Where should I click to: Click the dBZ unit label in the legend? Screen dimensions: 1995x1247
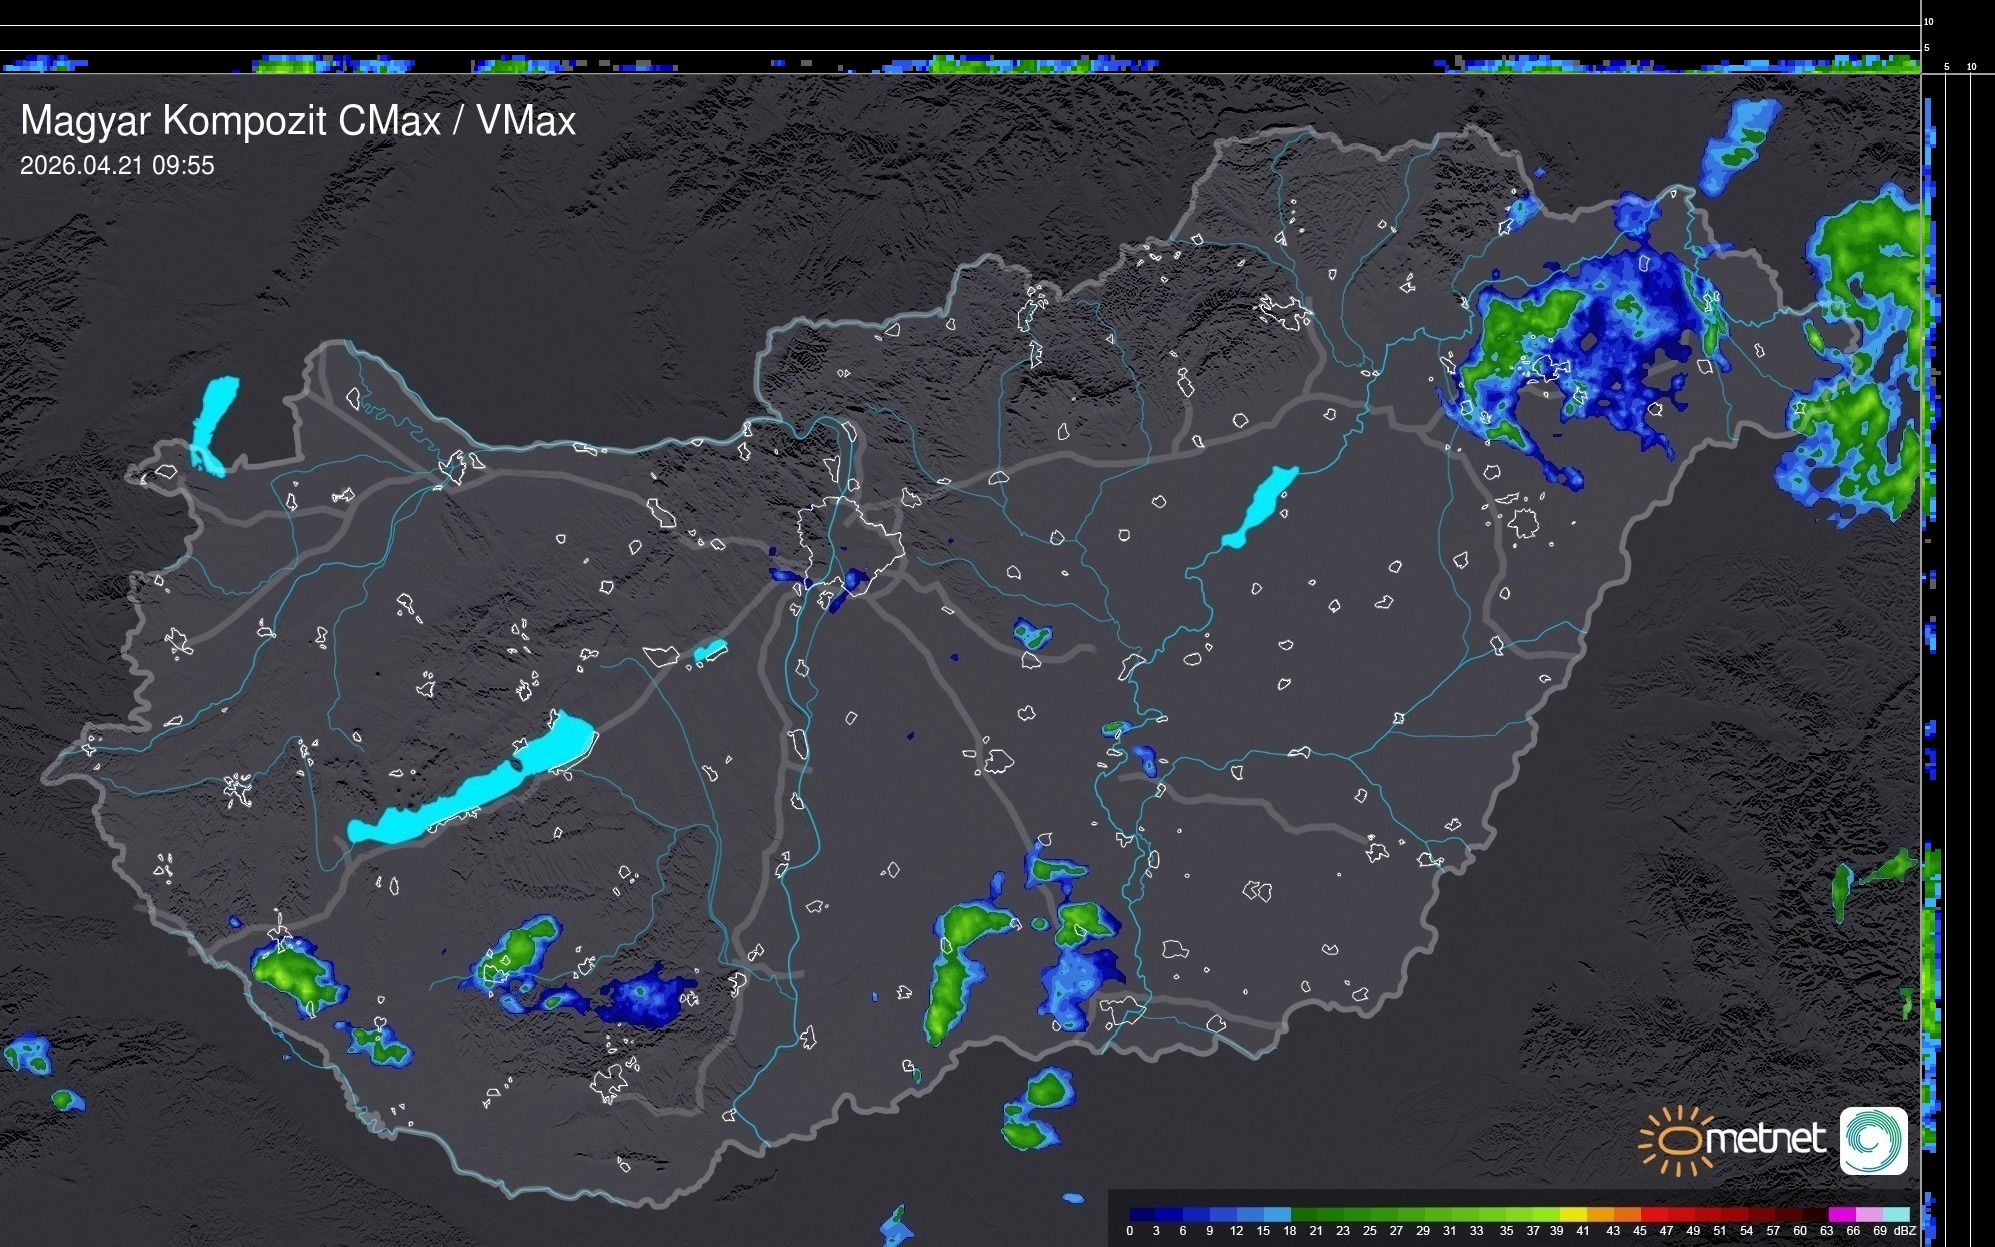(1905, 1231)
